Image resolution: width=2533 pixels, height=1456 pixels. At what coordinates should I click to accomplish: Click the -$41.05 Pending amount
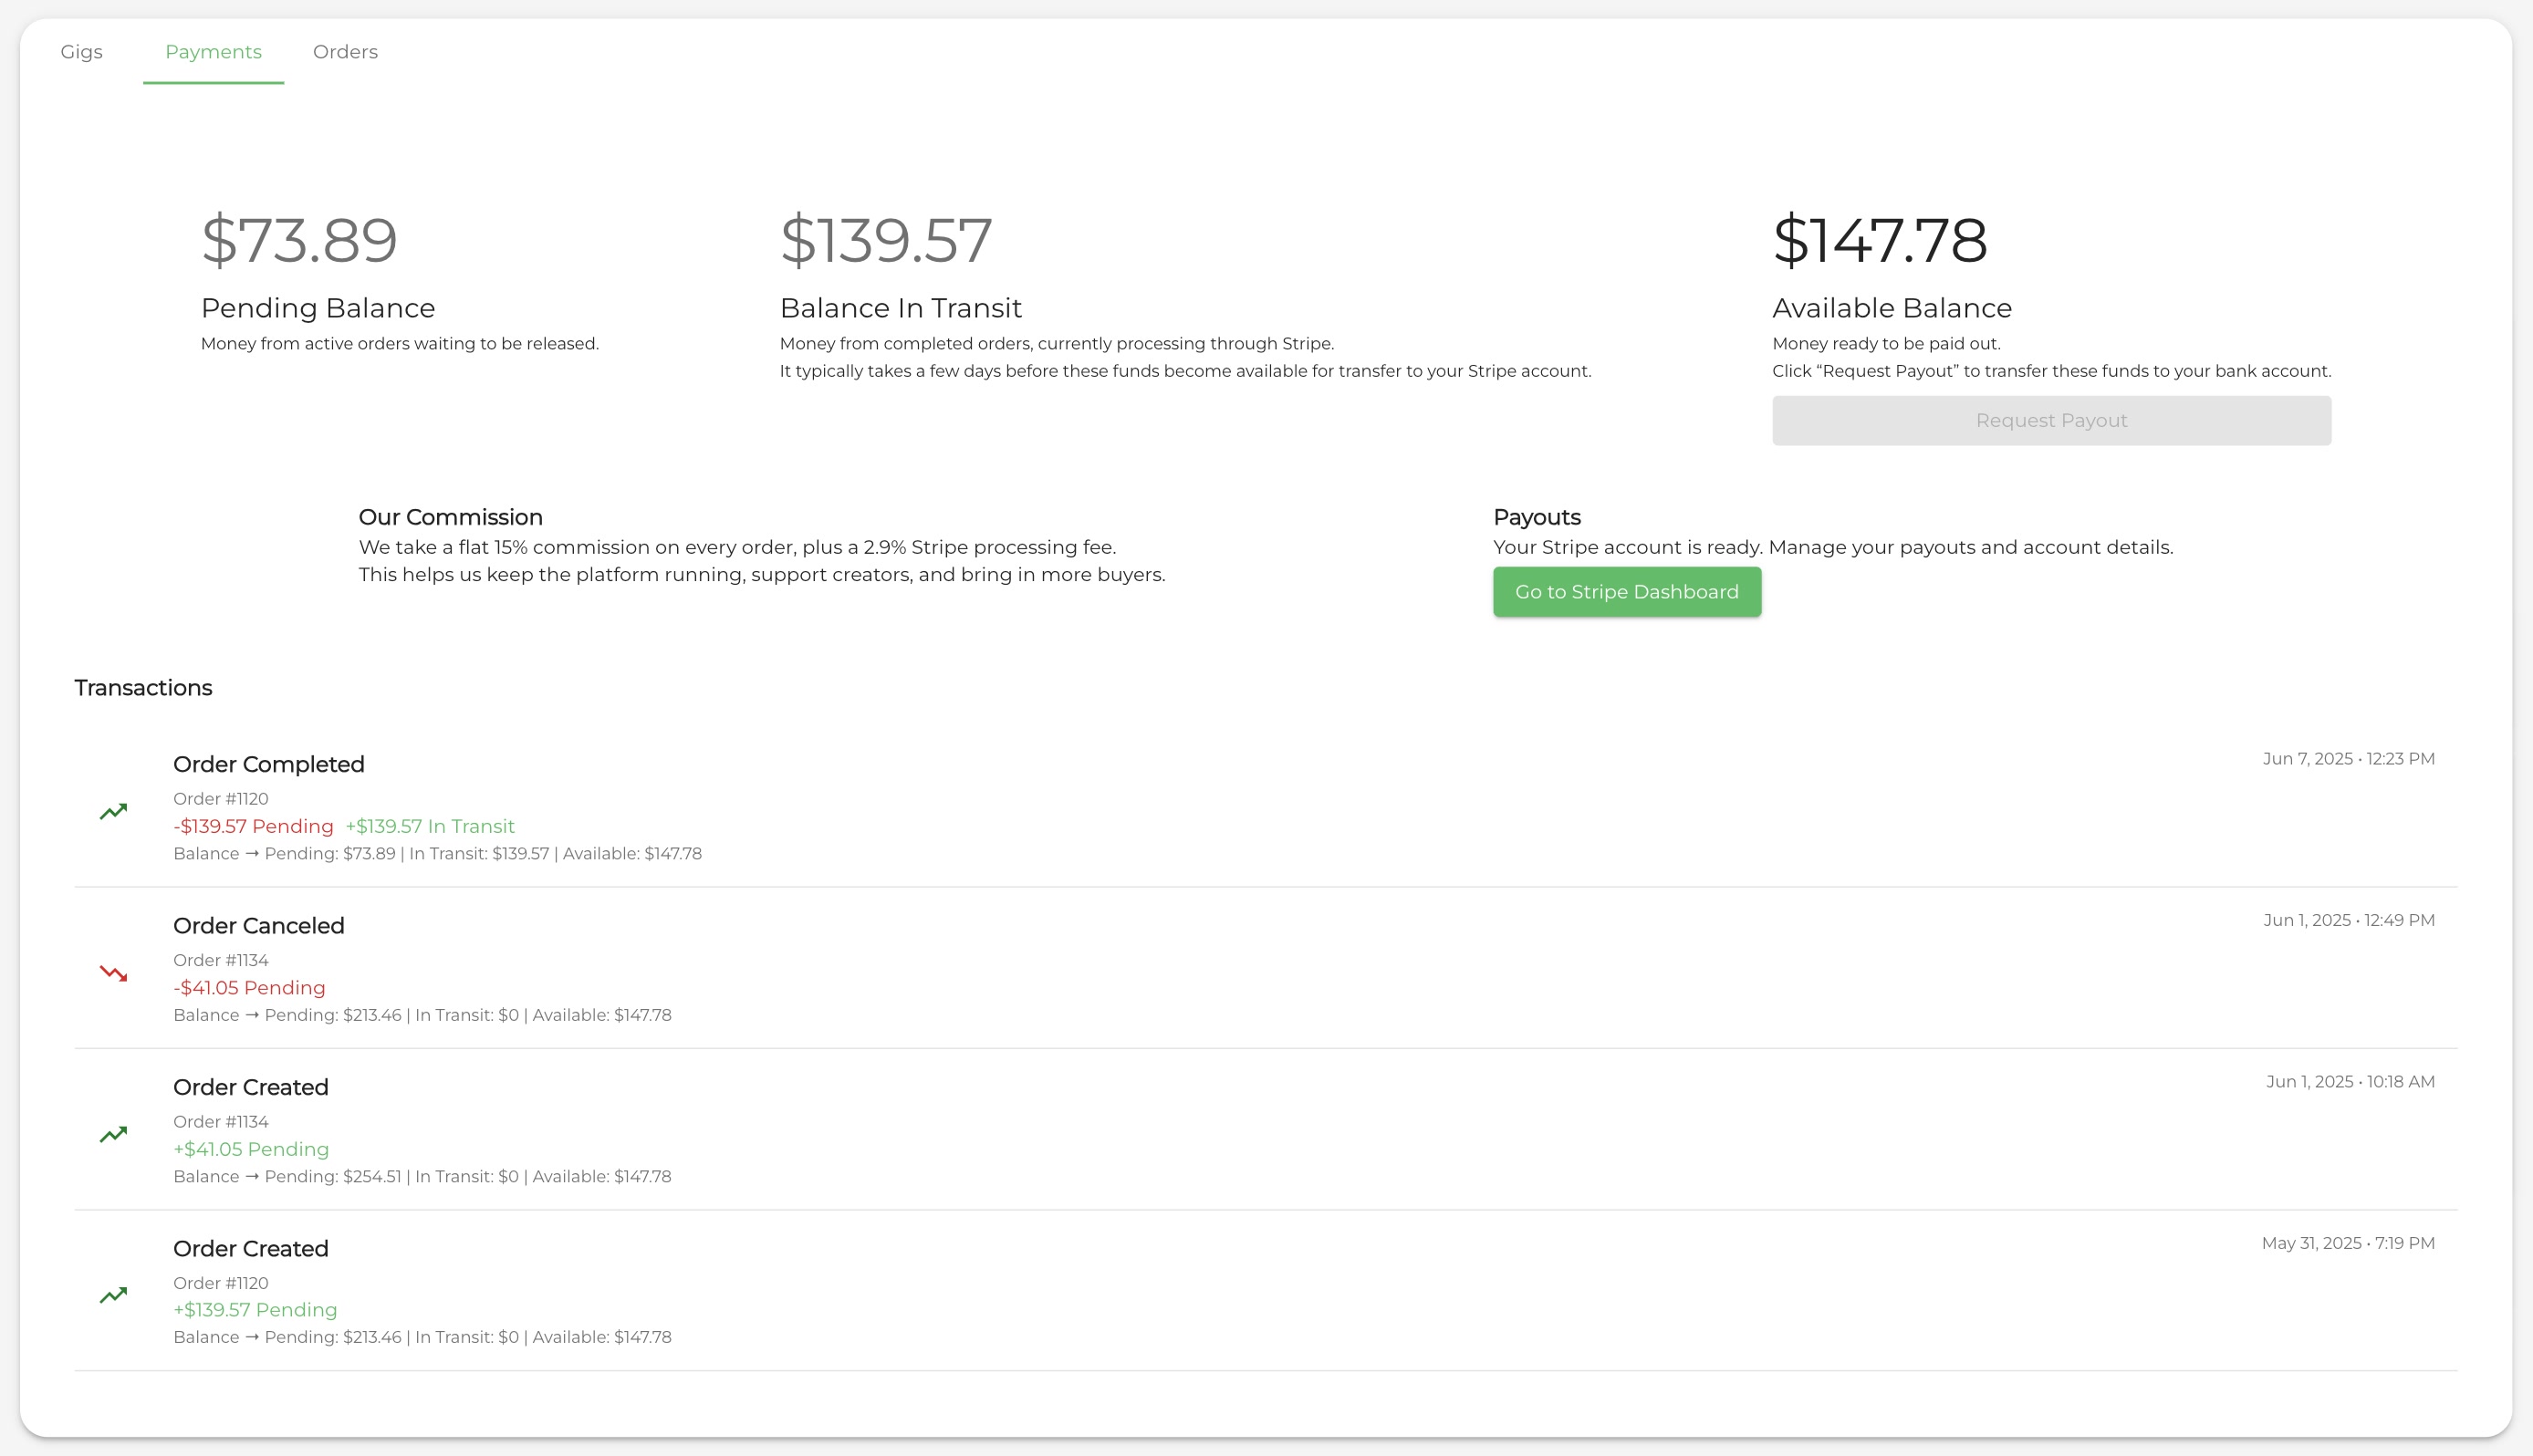[x=249, y=988]
